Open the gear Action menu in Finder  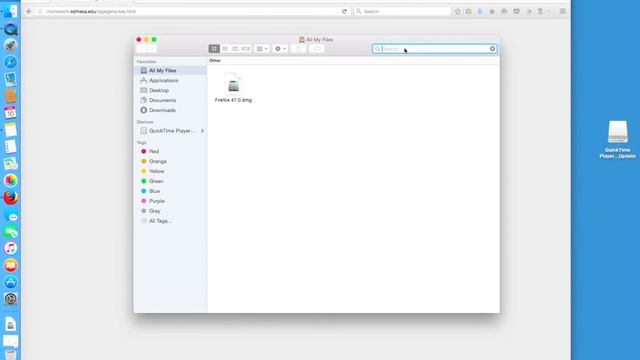pyautogui.click(x=280, y=49)
